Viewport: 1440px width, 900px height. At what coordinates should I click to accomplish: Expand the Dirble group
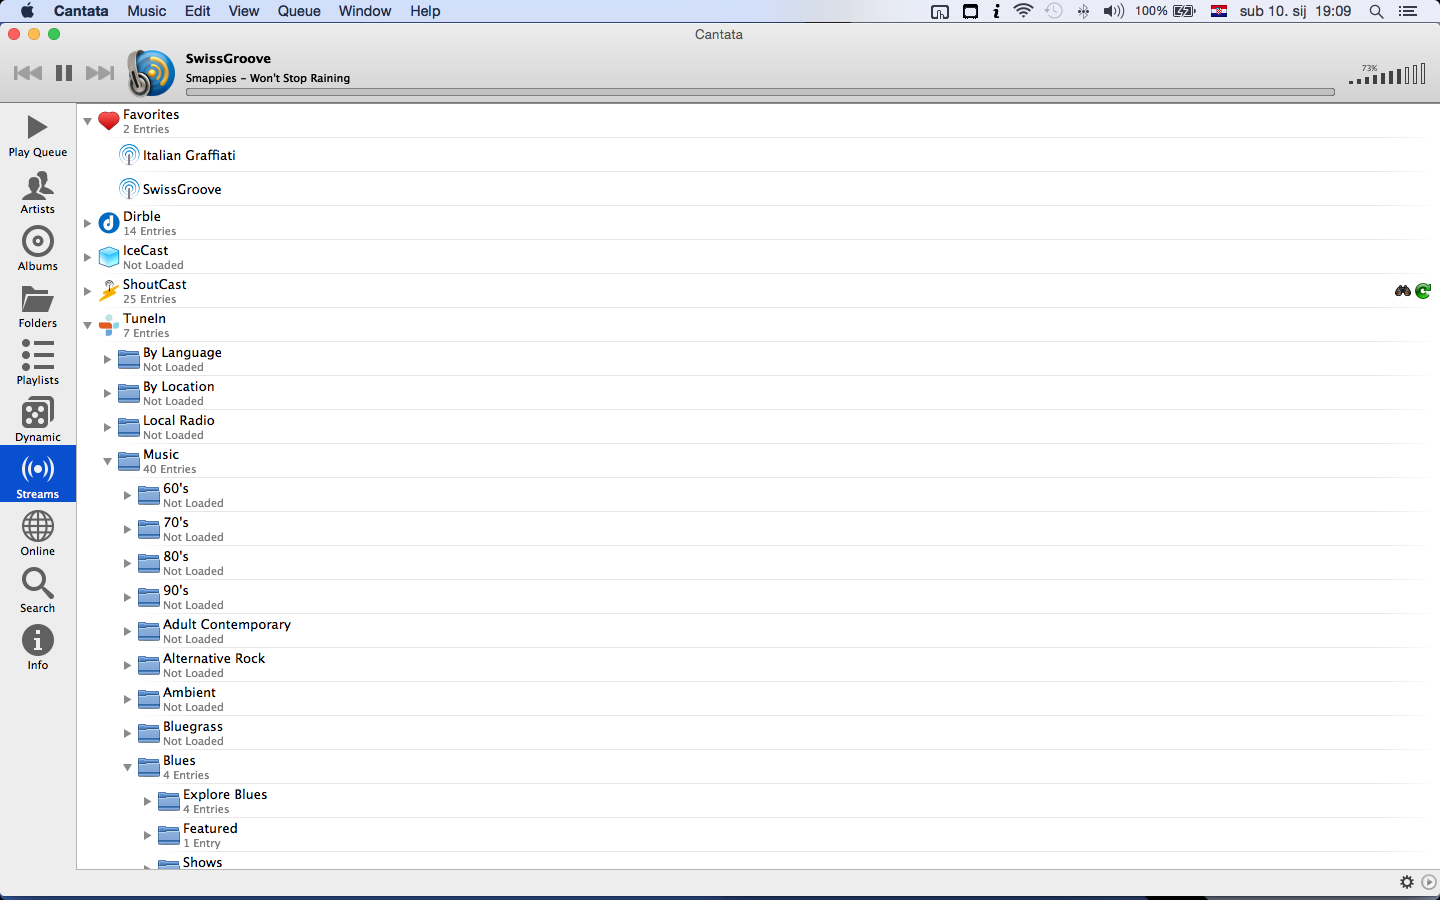88,223
